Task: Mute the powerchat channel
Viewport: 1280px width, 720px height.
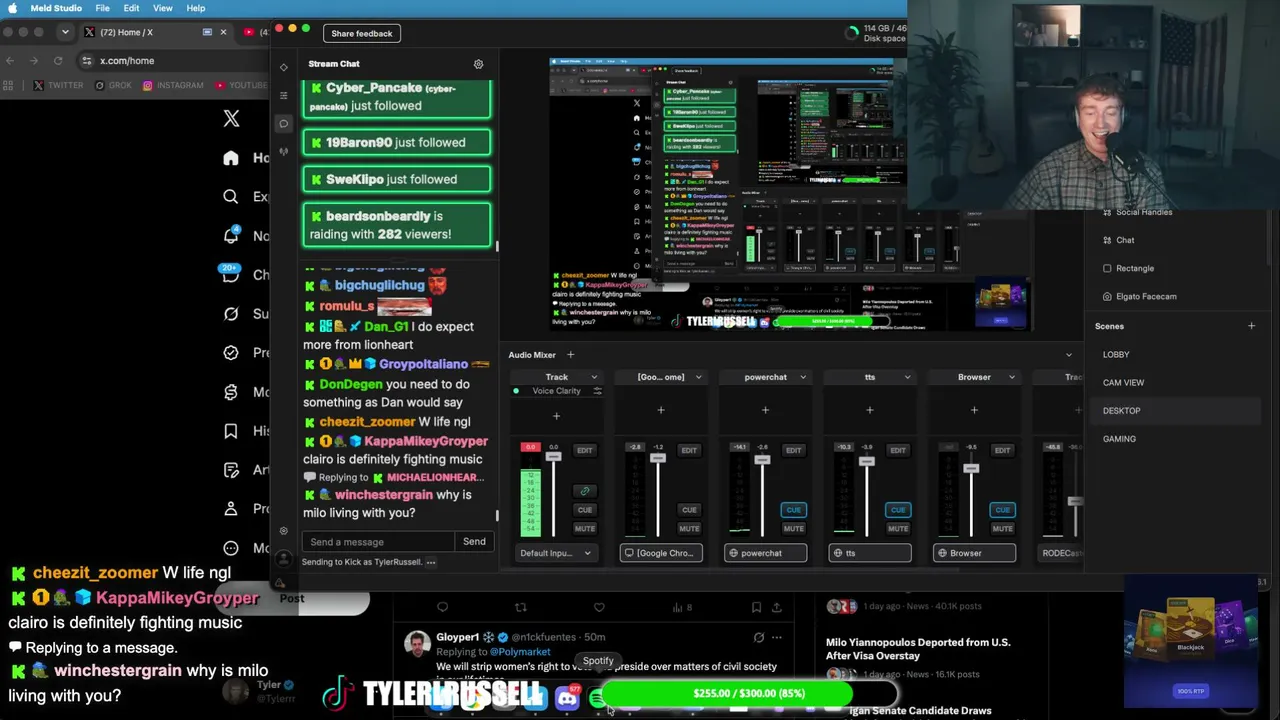Action: [x=793, y=529]
